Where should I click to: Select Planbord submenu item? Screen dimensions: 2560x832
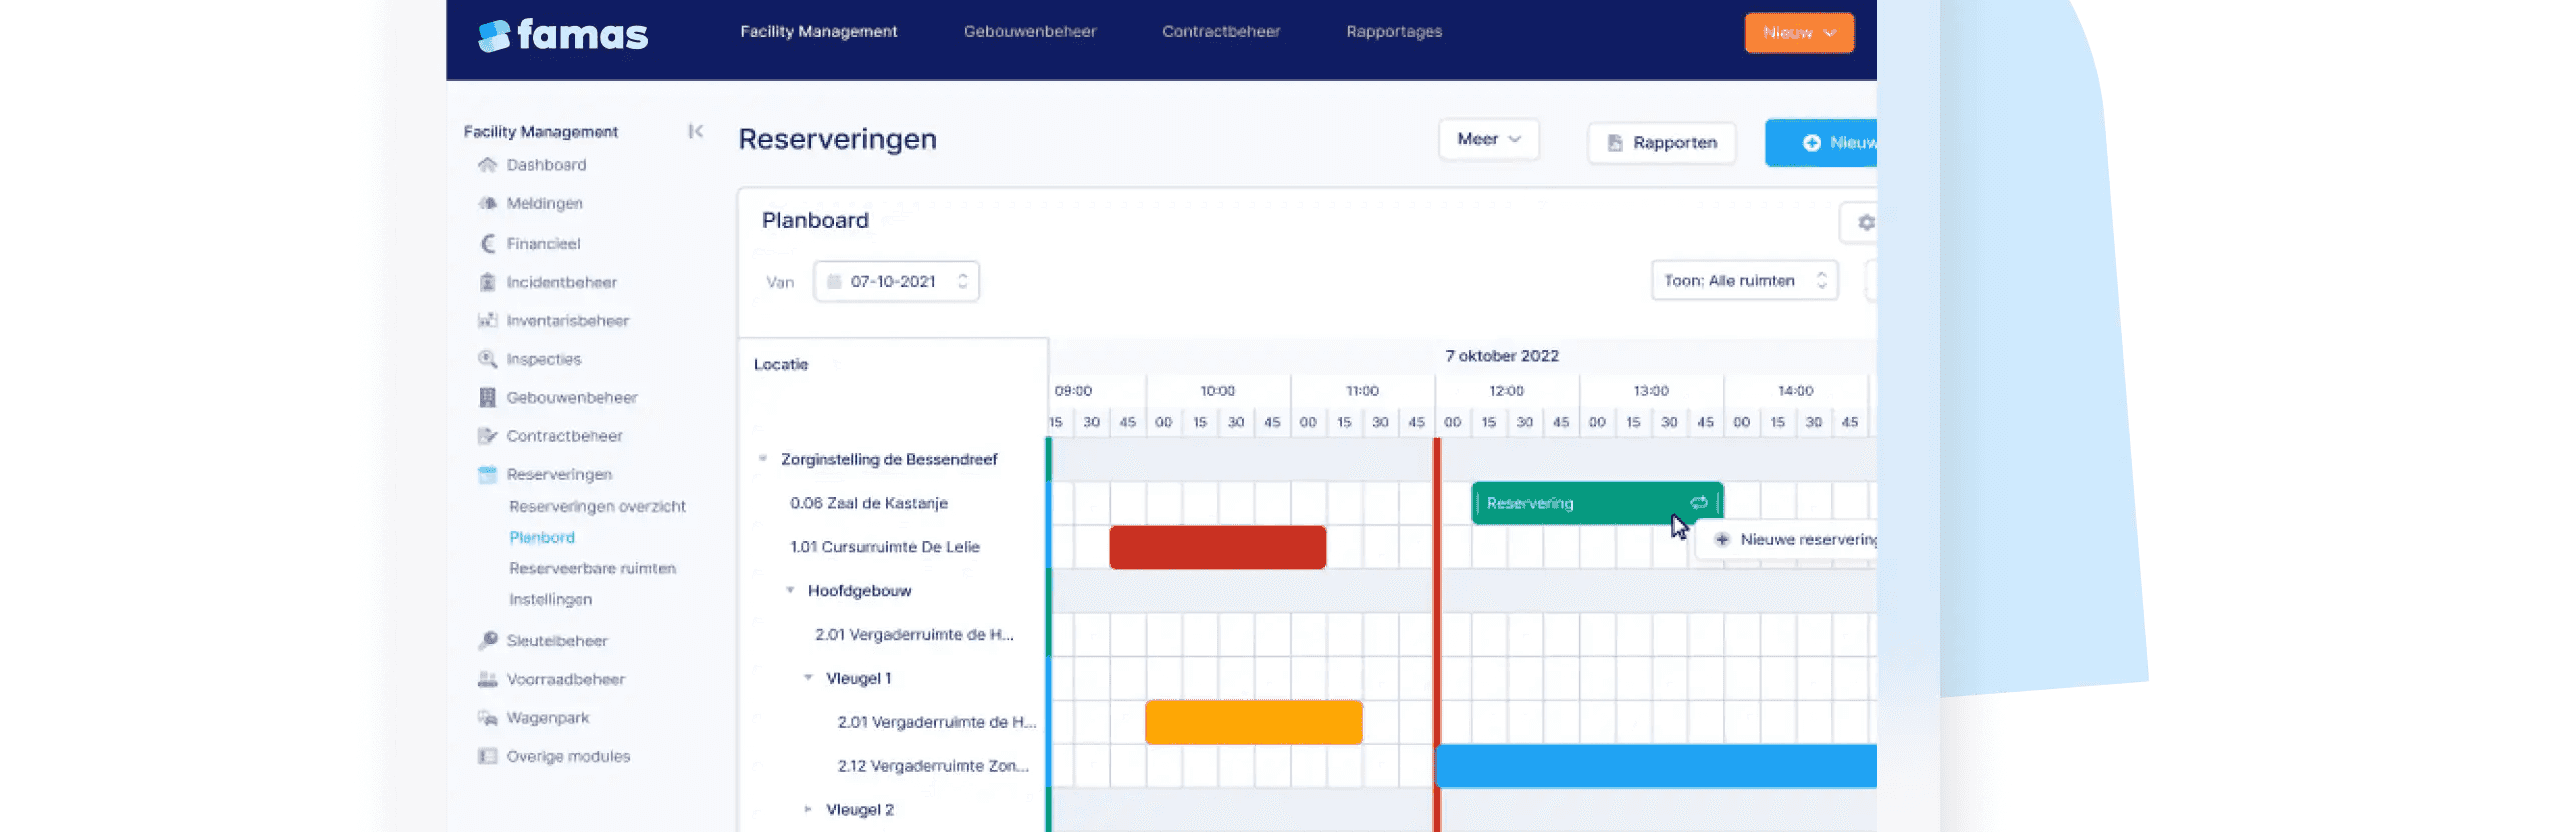(x=542, y=537)
